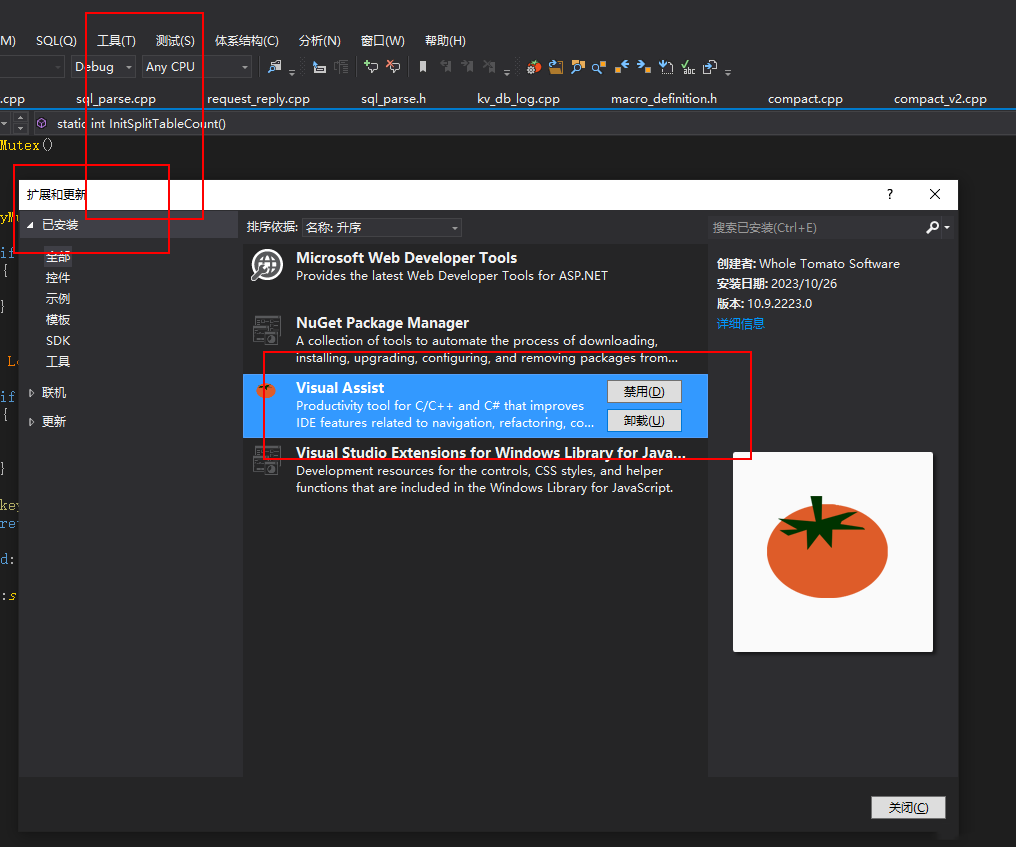The width and height of the screenshot is (1016, 847).
Task: Select the SDK category
Action: 58,340
